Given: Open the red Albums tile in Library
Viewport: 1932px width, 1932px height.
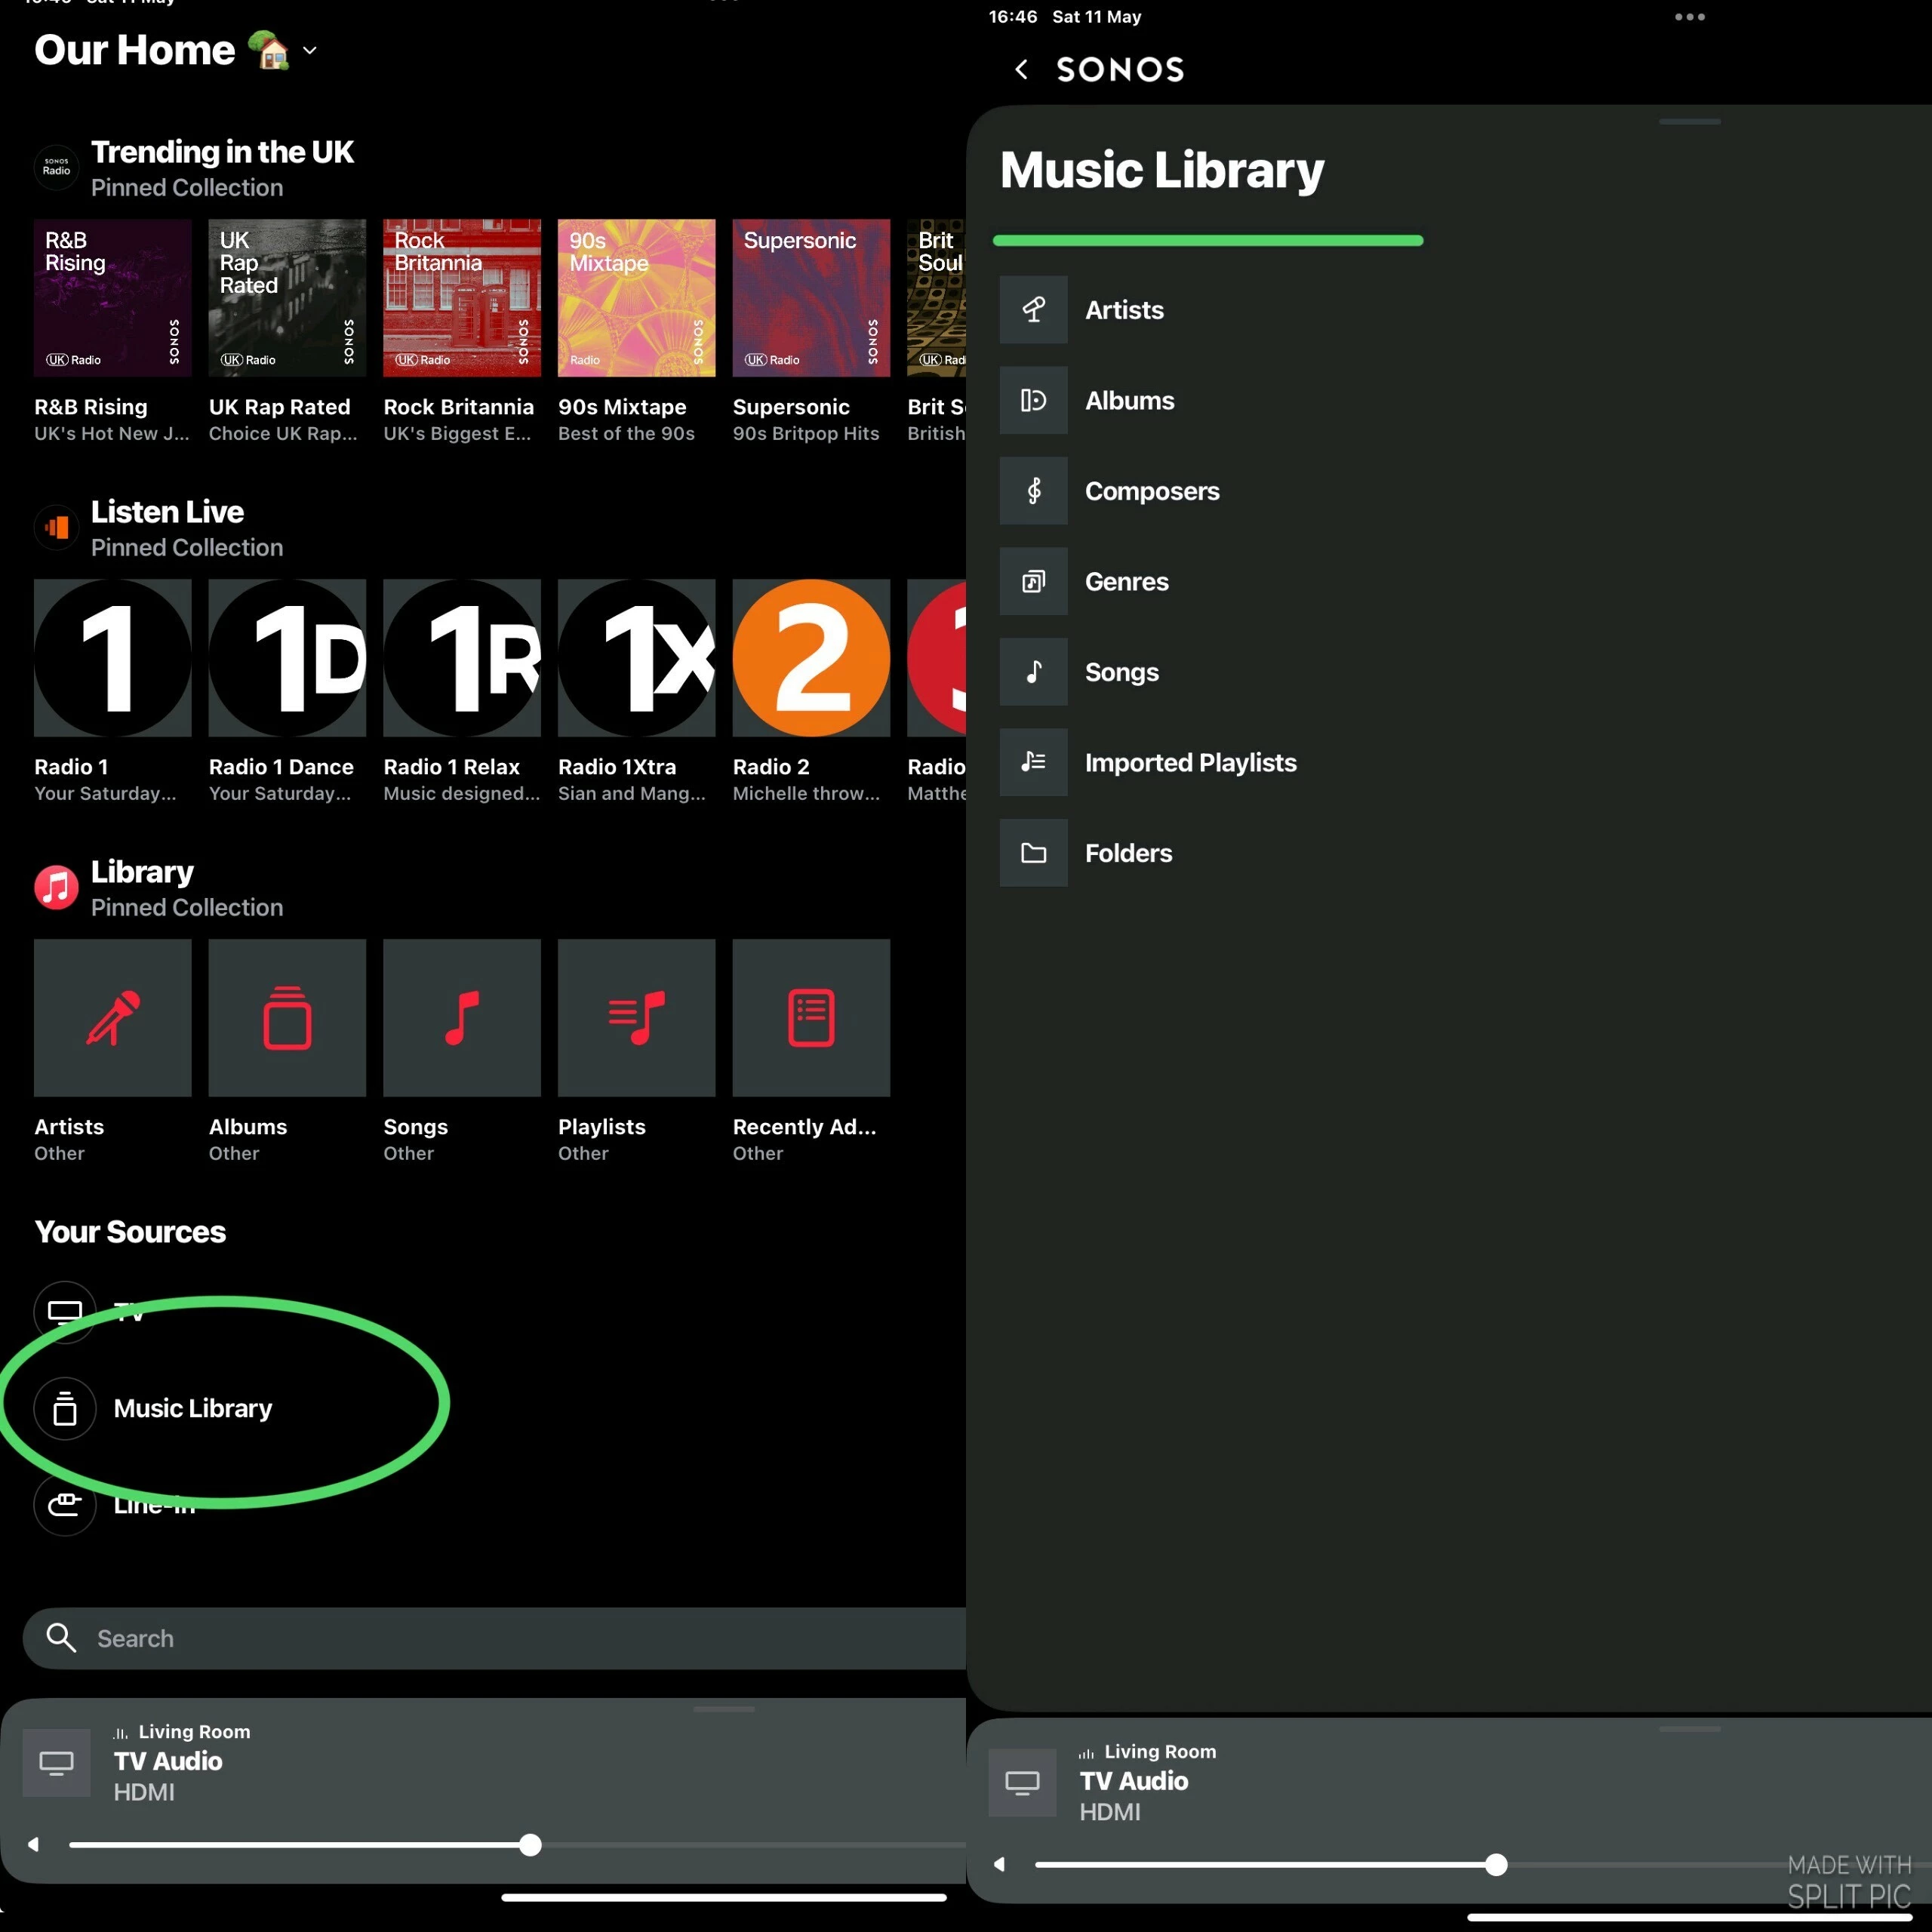Looking at the screenshot, I should pos(287,1018).
